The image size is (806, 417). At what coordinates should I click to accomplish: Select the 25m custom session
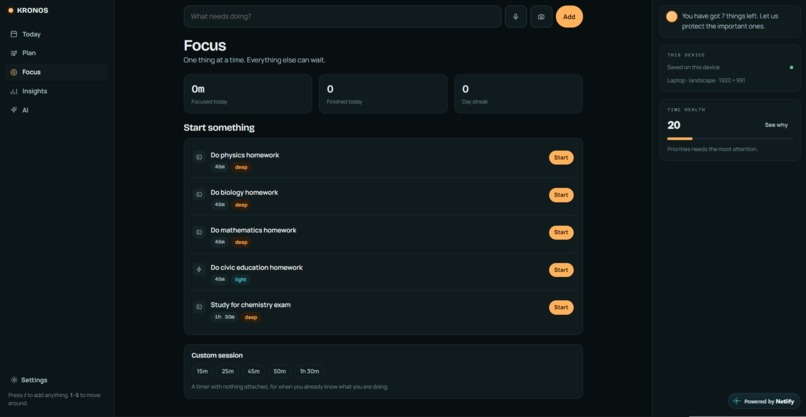(228, 371)
